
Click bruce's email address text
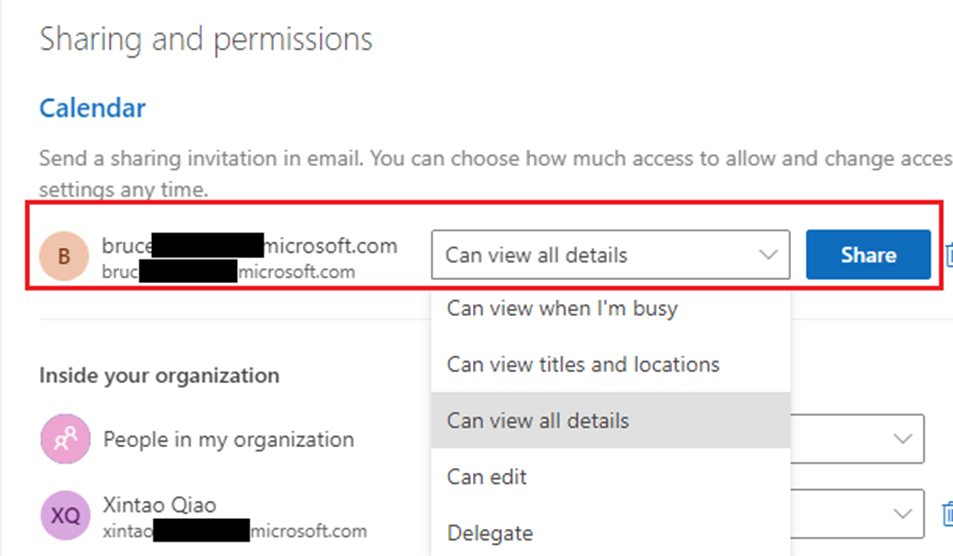click(x=249, y=245)
